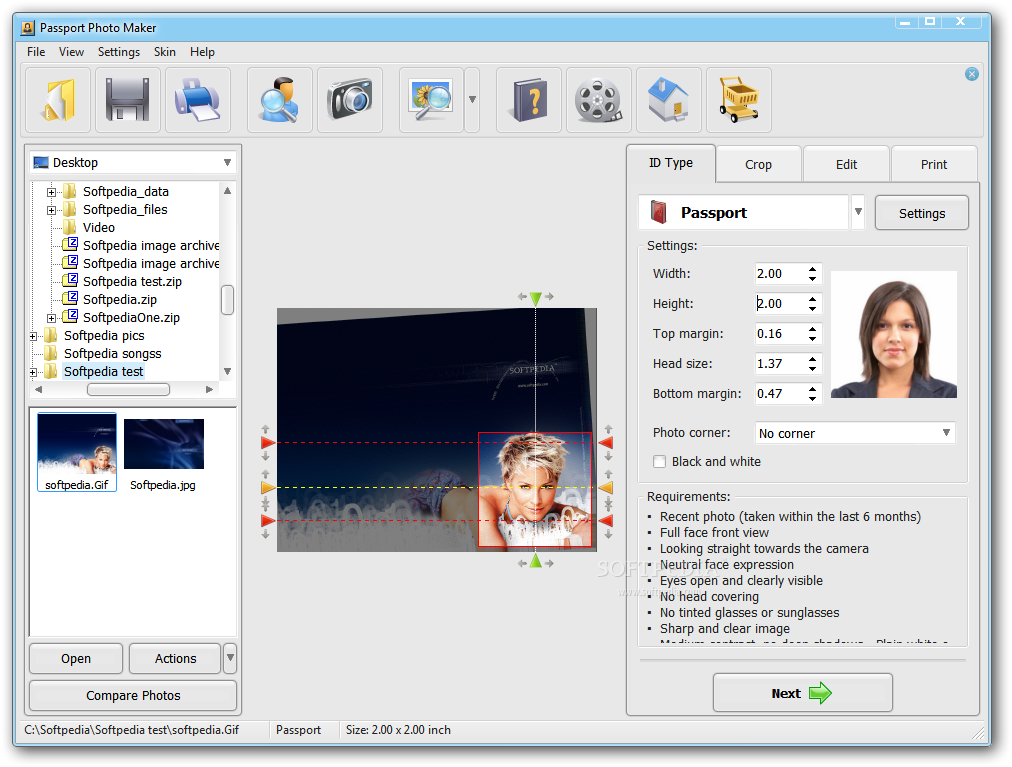Click the folder tree vertical scrollbar thumb

[227, 300]
